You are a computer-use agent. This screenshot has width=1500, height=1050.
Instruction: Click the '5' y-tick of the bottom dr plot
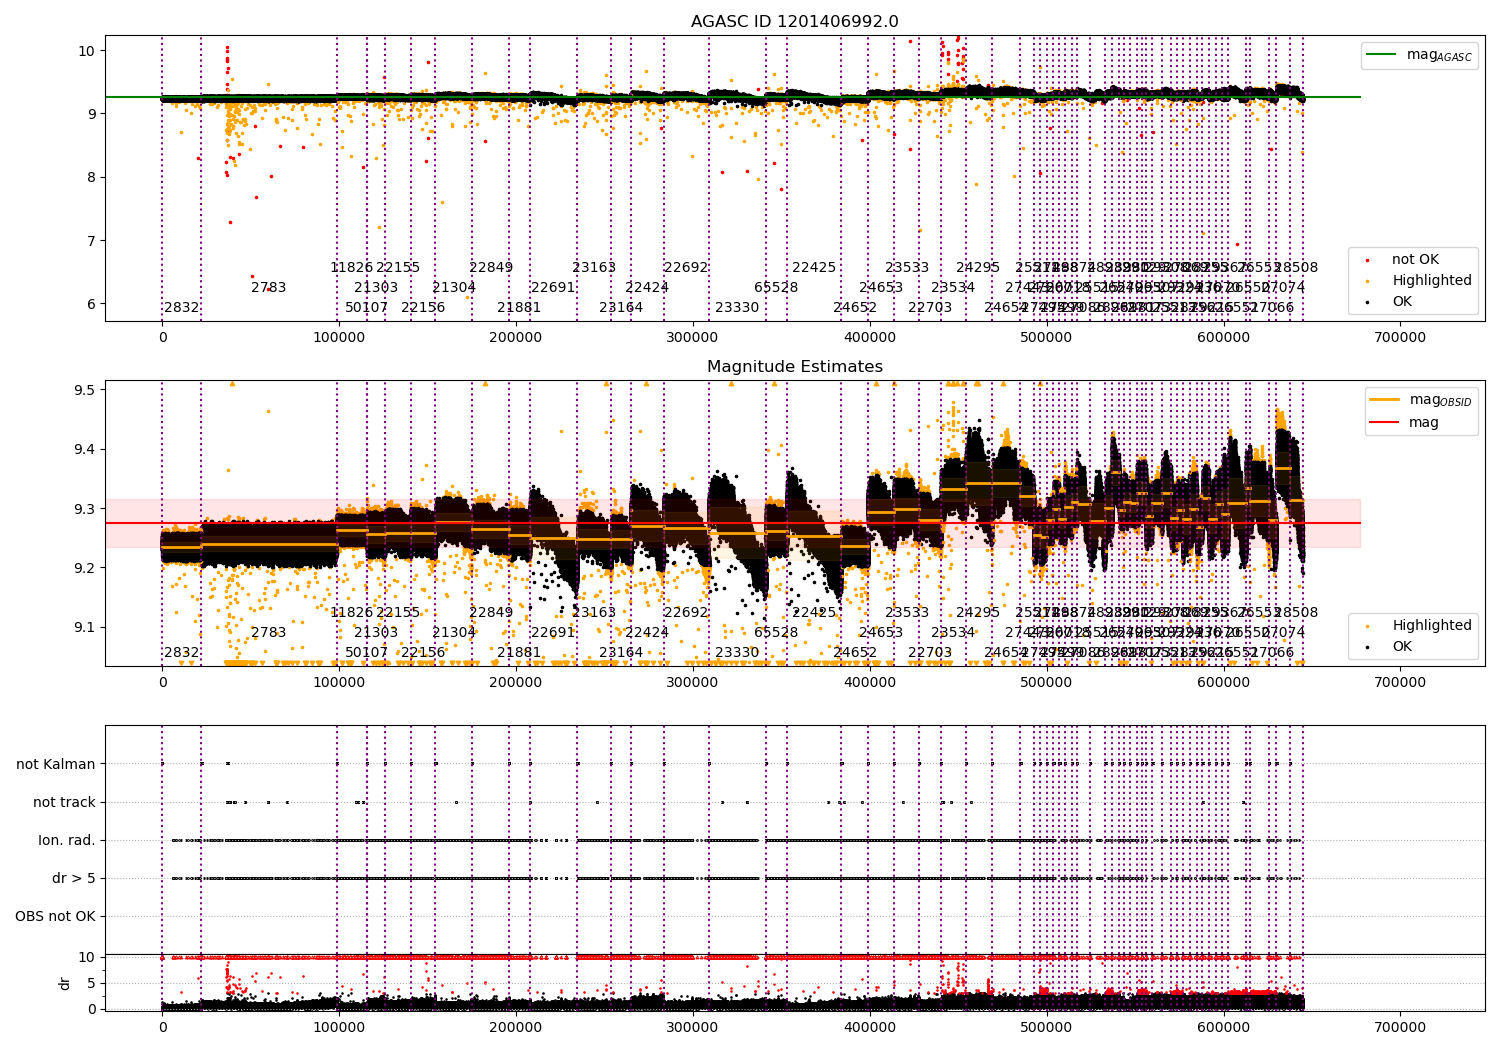click(91, 983)
